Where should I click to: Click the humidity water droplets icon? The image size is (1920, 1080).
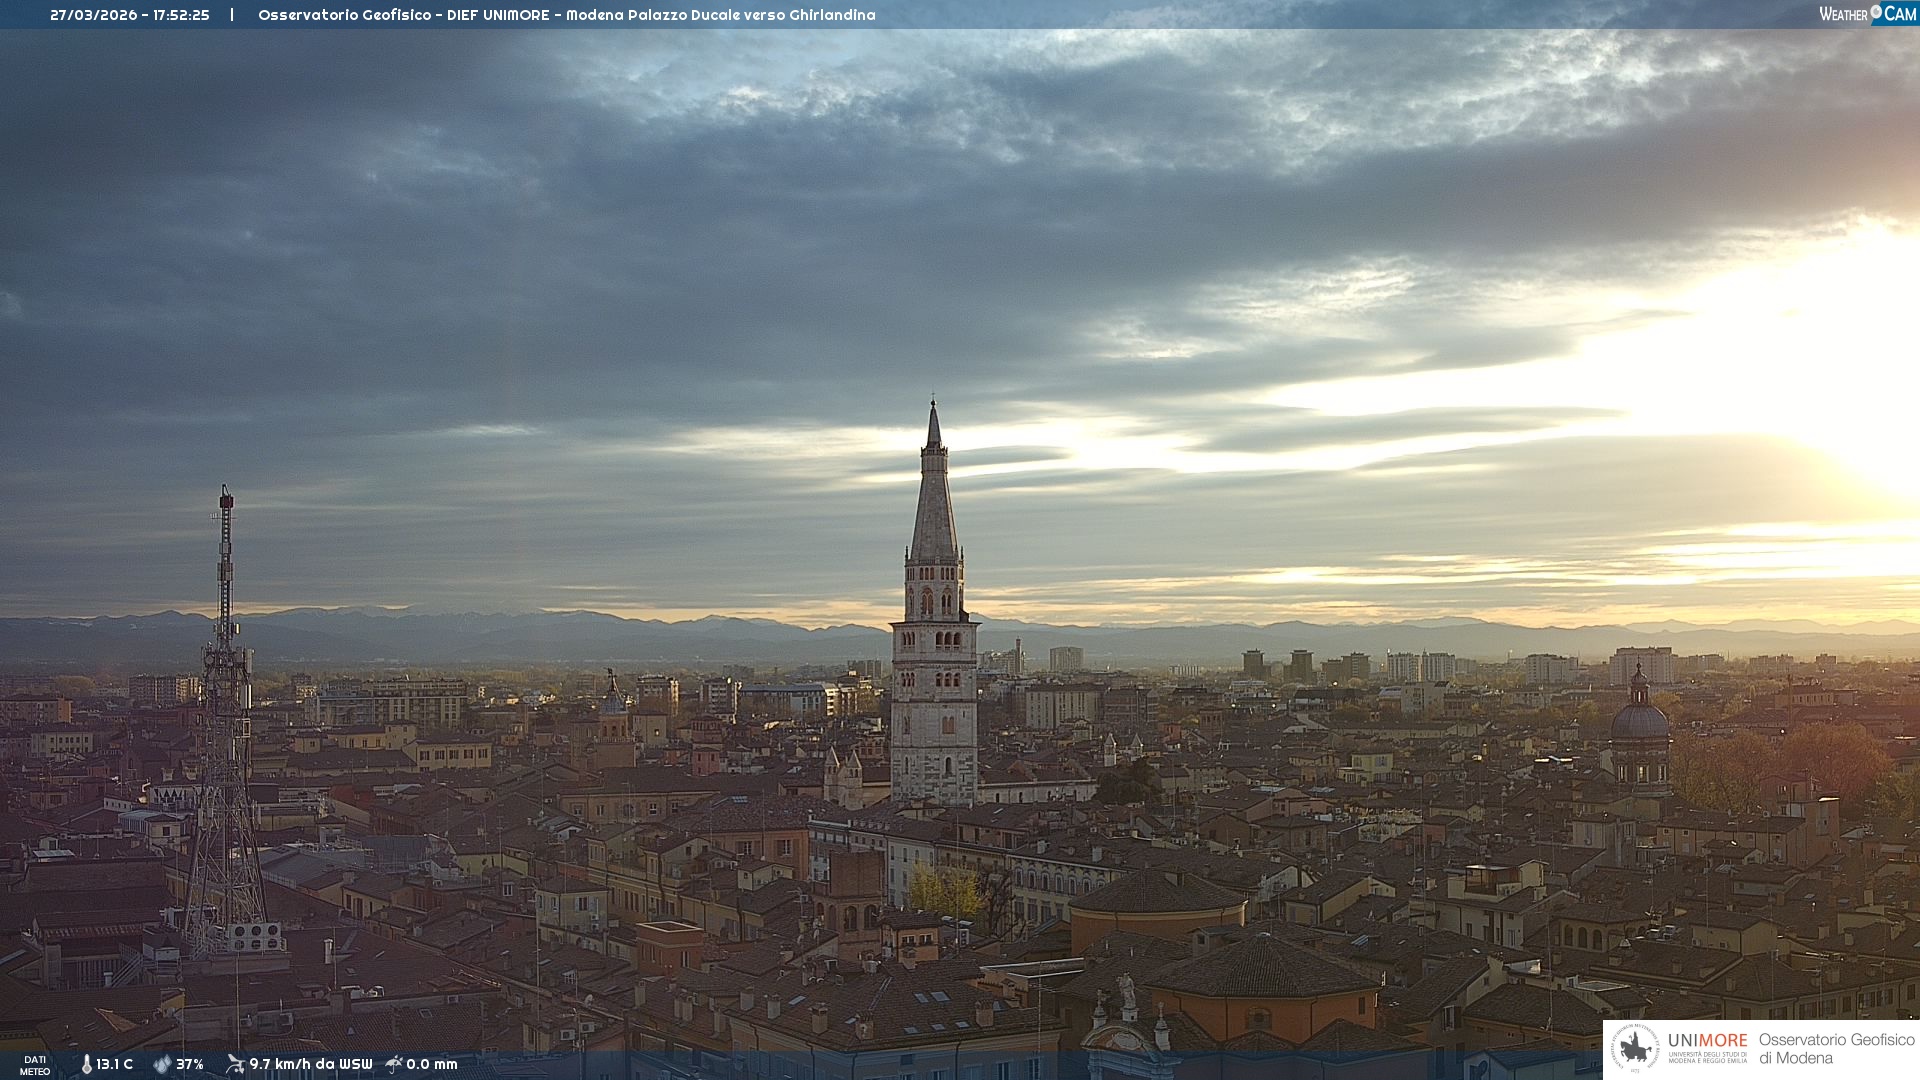point(162,1064)
